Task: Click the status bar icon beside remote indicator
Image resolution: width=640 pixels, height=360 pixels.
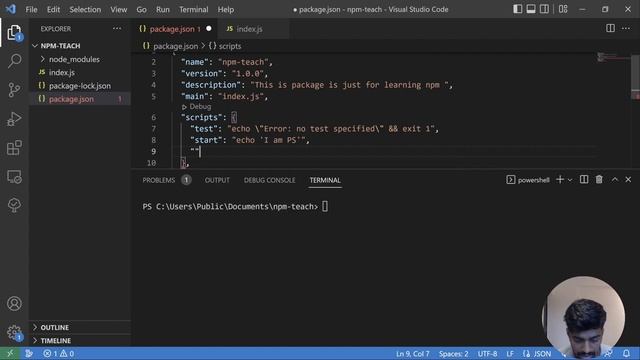Action: (x=29, y=353)
